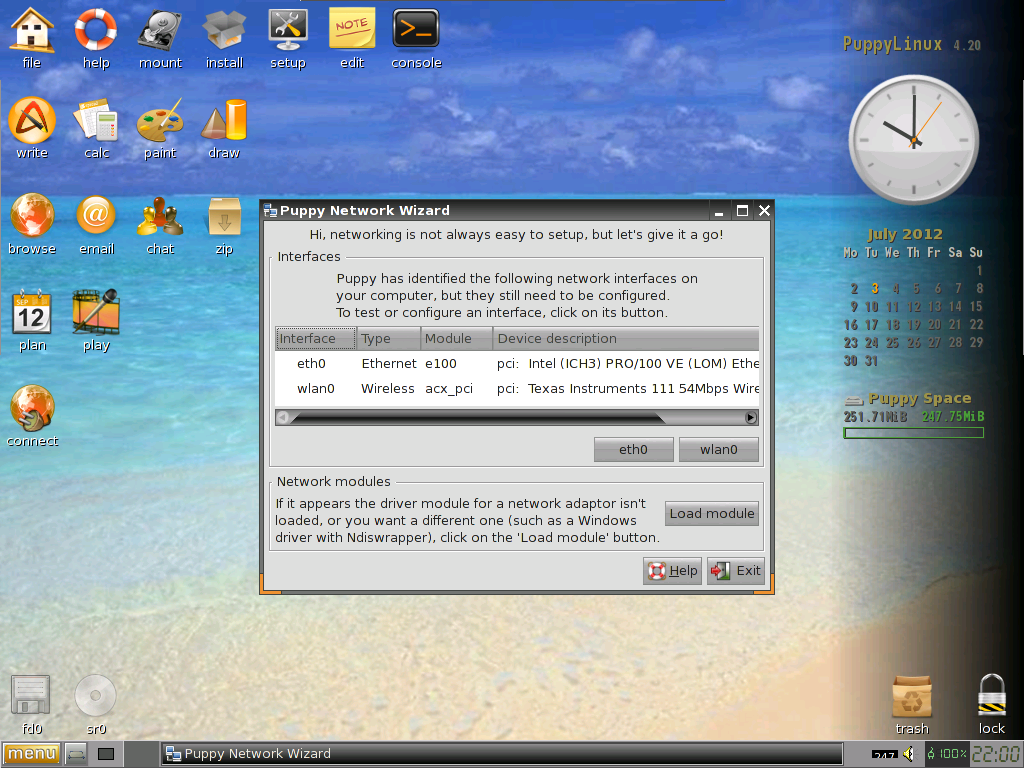
Task: Click the scrollbar right arrow in interface list
Action: (x=751, y=417)
